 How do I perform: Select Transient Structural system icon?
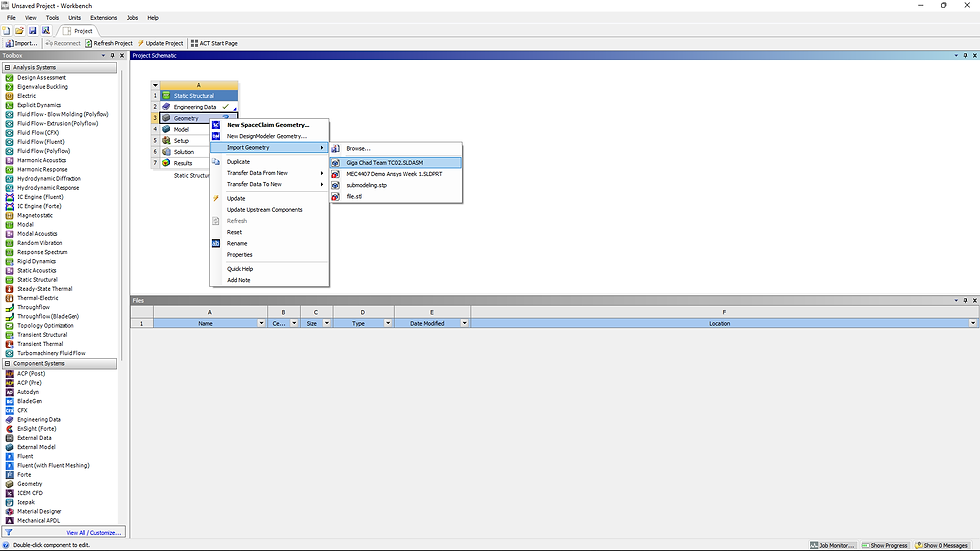click(x=9, y=335)
